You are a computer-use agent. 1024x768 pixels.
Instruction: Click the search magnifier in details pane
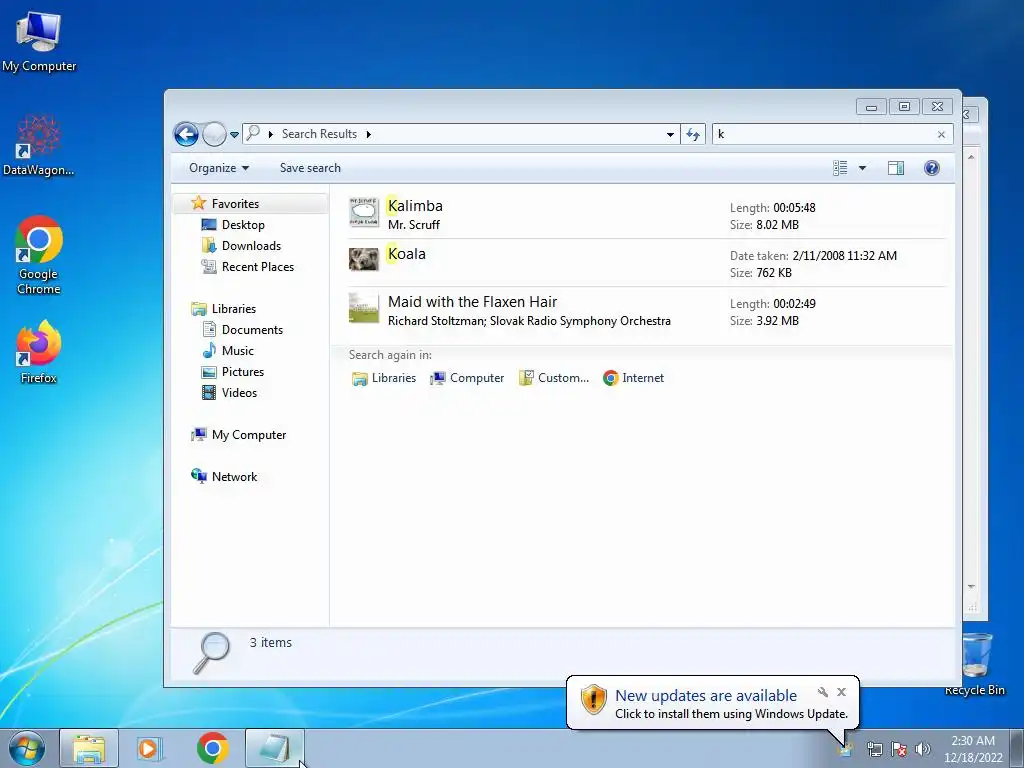click(211, 652)
